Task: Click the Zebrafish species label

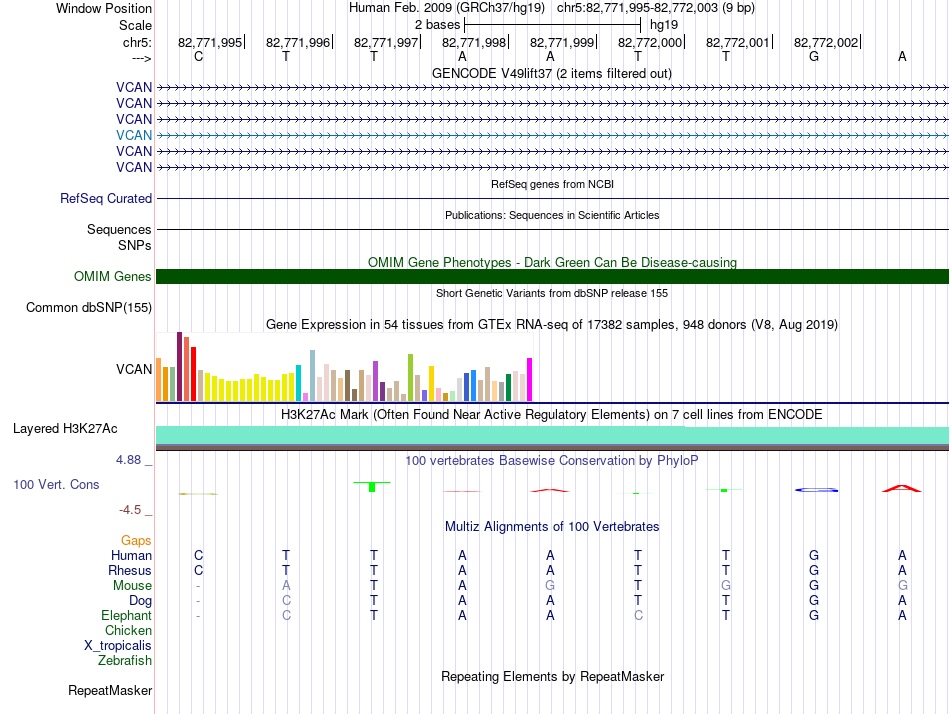Action: (x=125, y=660)
